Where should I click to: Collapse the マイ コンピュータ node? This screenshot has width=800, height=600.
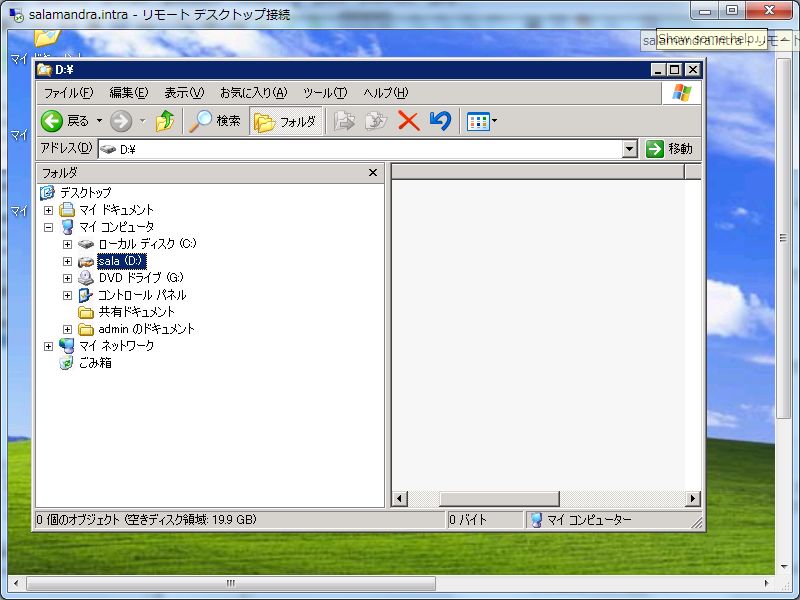(48, 228)
